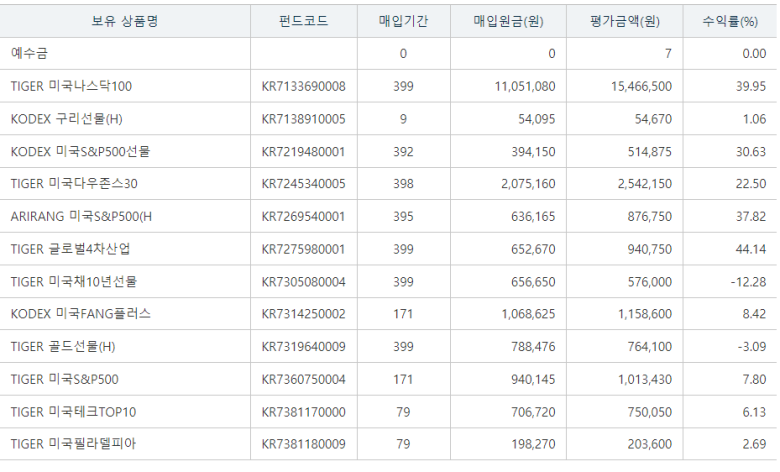Click the return rate 6.13
Viewport: 780px width, 472px height.
point(755,412)
